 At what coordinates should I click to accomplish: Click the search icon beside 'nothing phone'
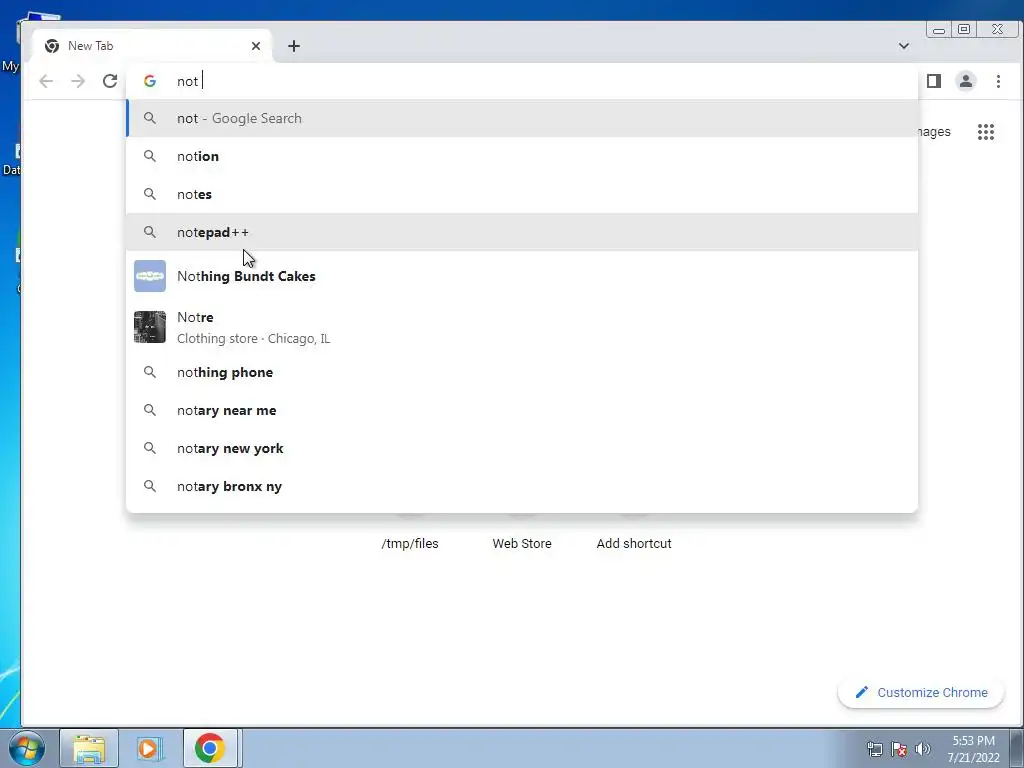pos(150,372)
